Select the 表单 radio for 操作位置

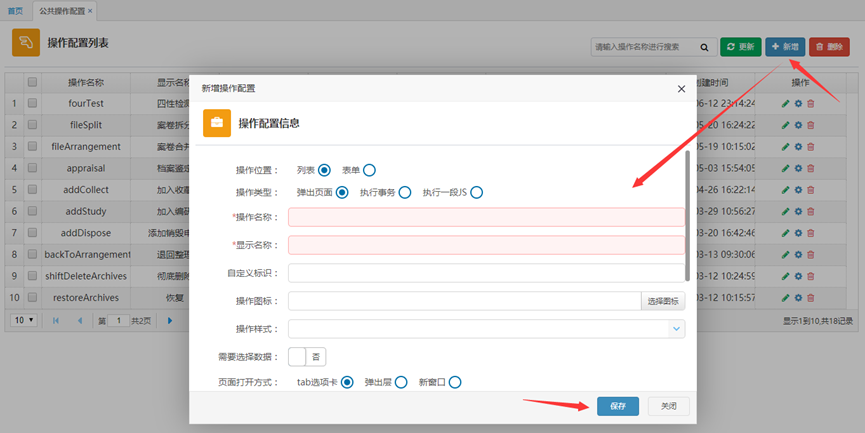[370, 170]
